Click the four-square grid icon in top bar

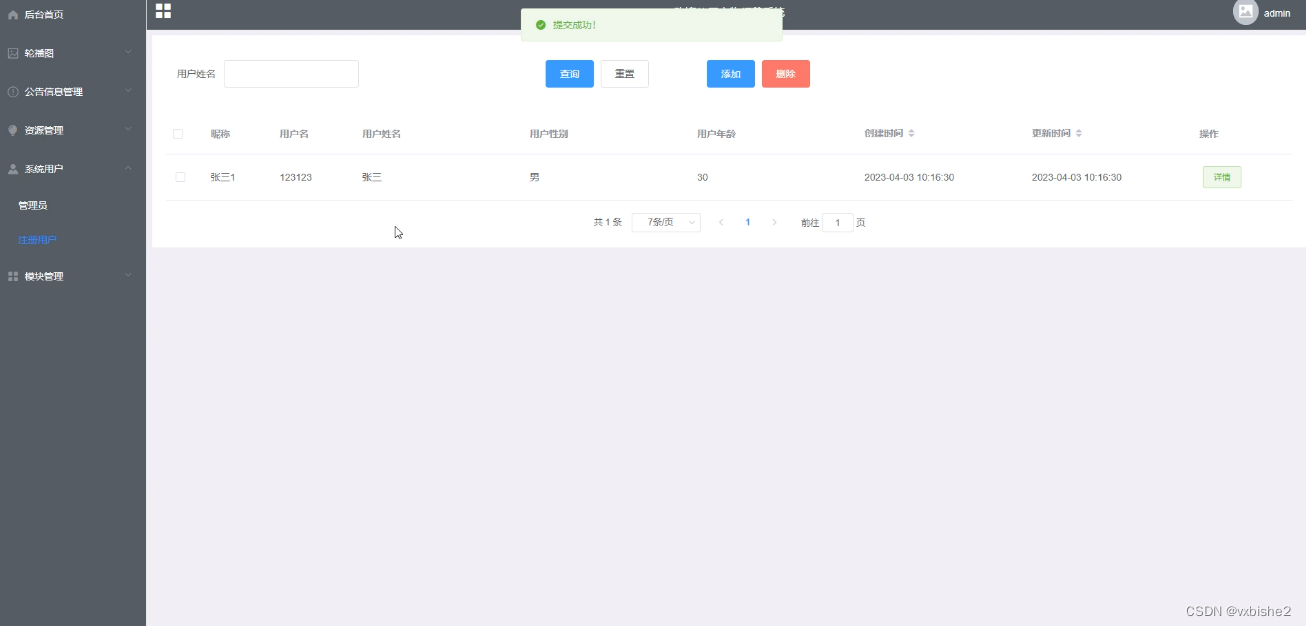[163, 11]
